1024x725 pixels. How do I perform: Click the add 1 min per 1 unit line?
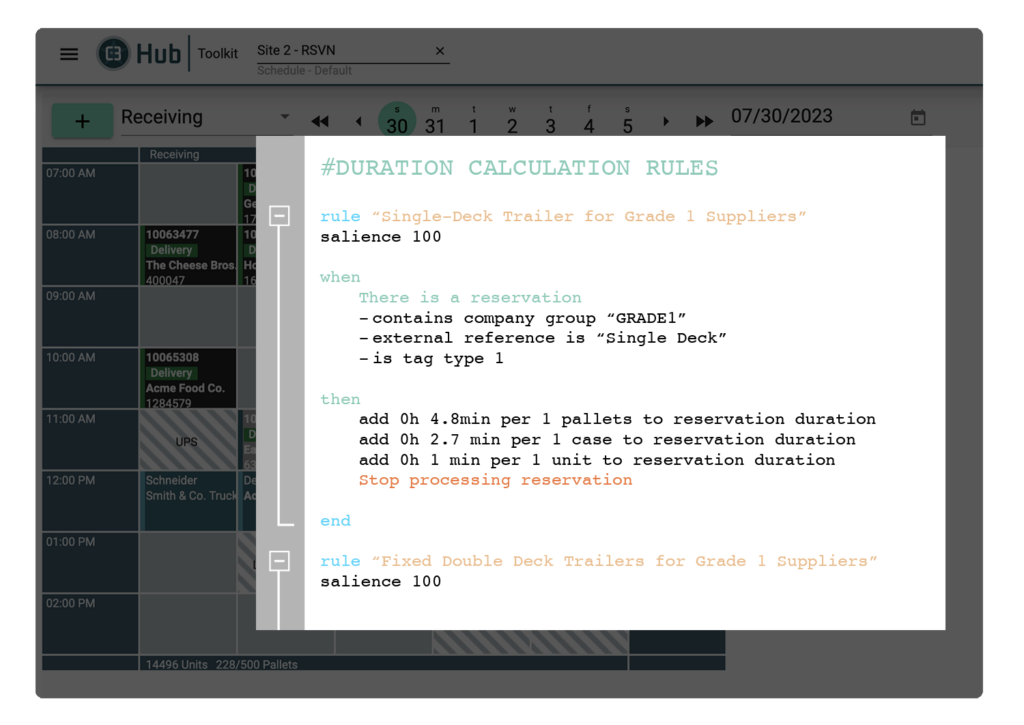(597, 460)
